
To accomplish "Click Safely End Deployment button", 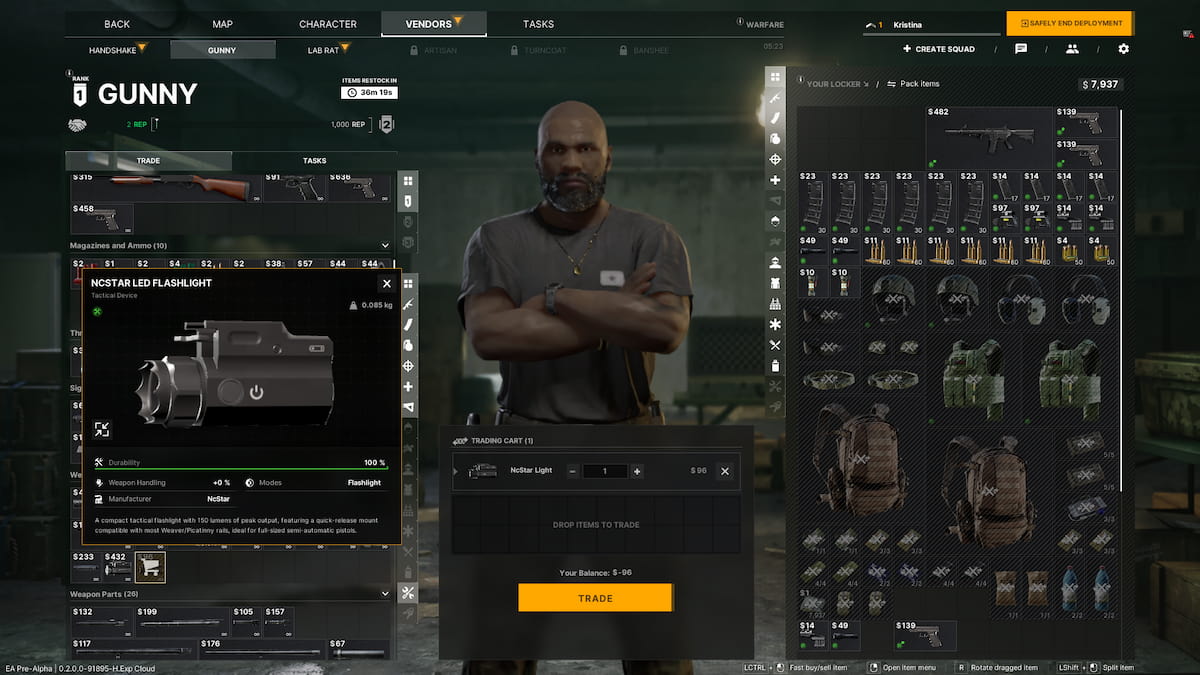I will pyautogui.click(x=1069, y=23).
